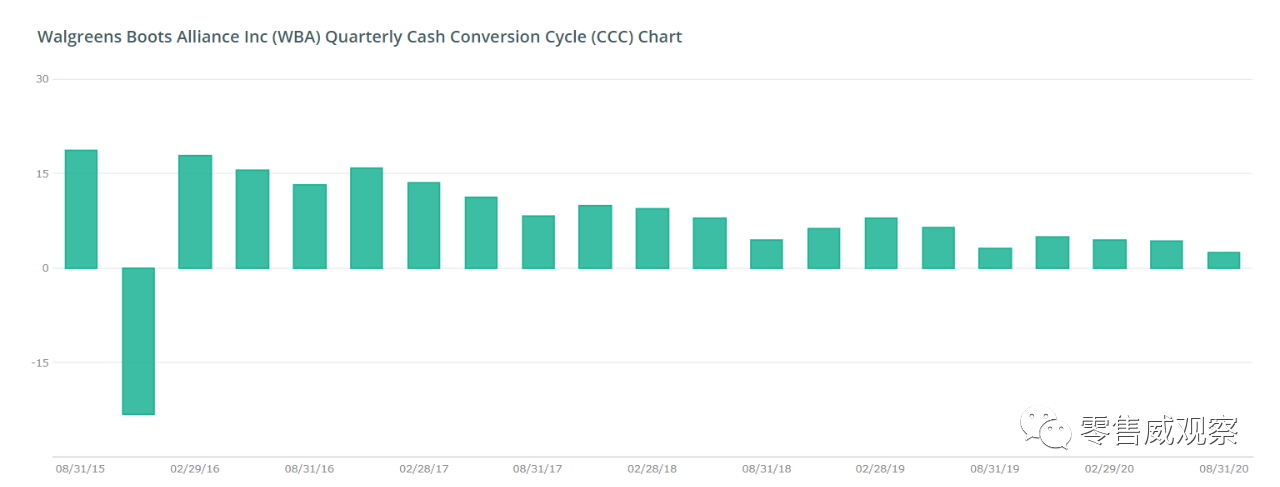1280x487 pixels.
Task: Select the bar above 08/31/18 label
Action: 767,254
